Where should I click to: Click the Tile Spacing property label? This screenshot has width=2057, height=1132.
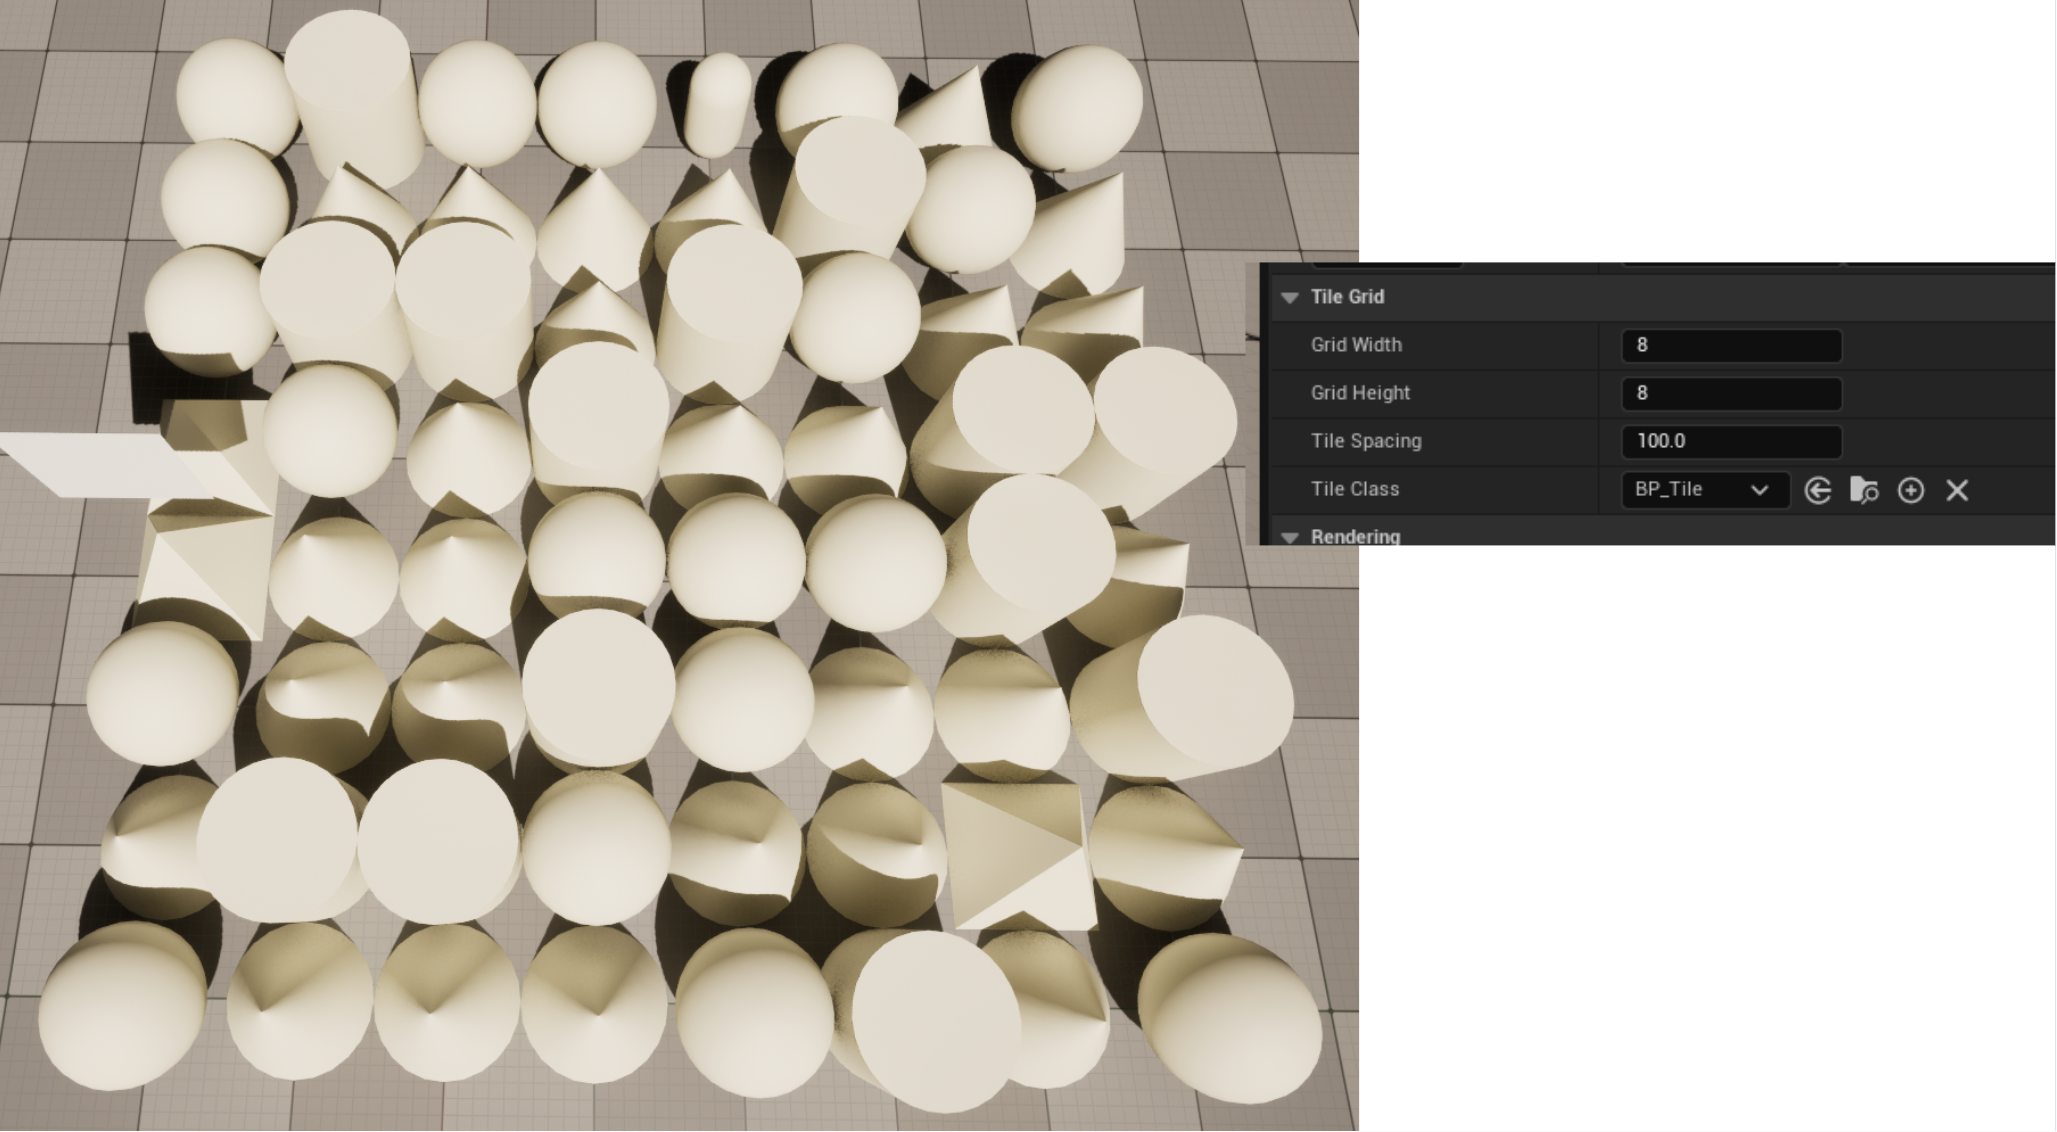[x=1365, y=441]
